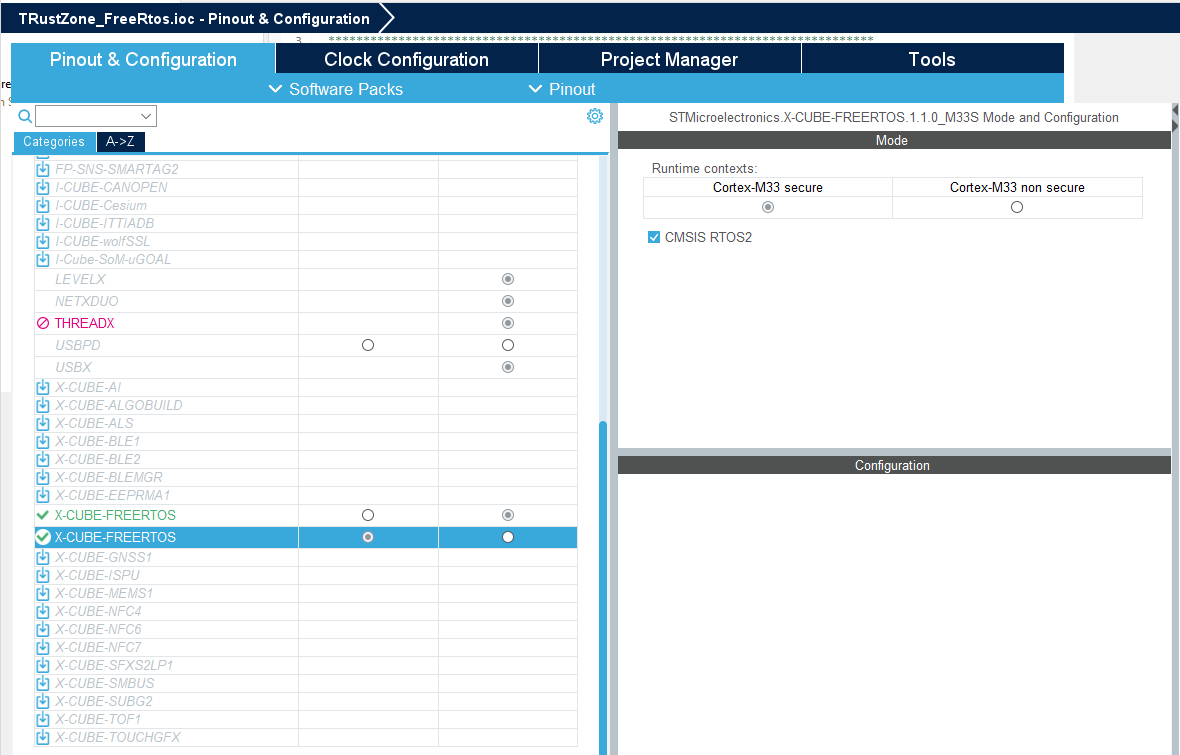Disable the CMSIS RTOS2 checkbox
Image resolution: width=1180 pixels, height=755 pixels.
pyautogui.click(x=653, y=237)
